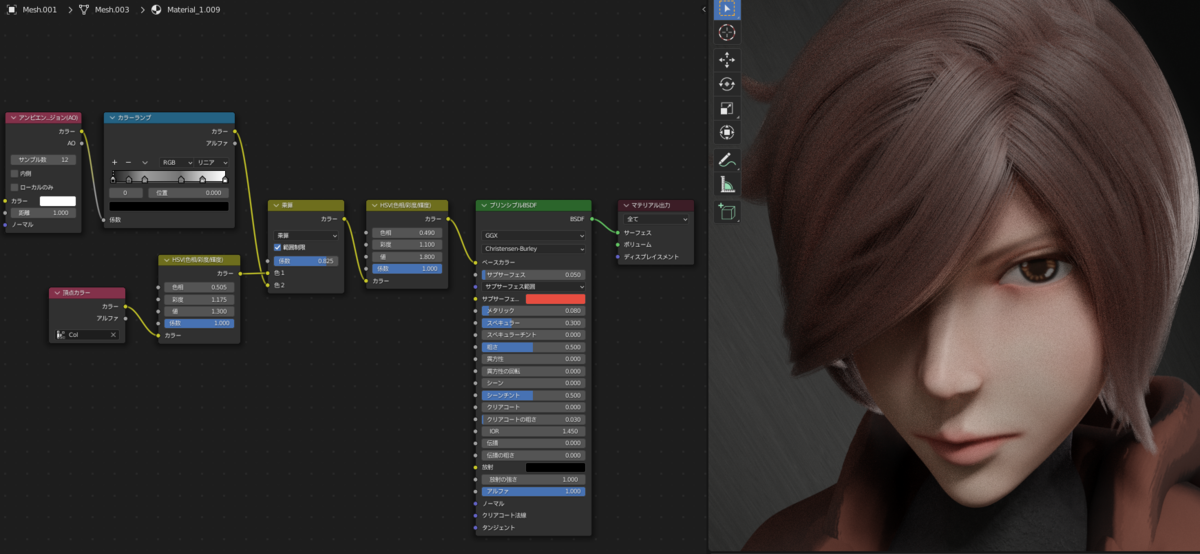
Task: Select the Add Cube tool
Action: (727, 211)
